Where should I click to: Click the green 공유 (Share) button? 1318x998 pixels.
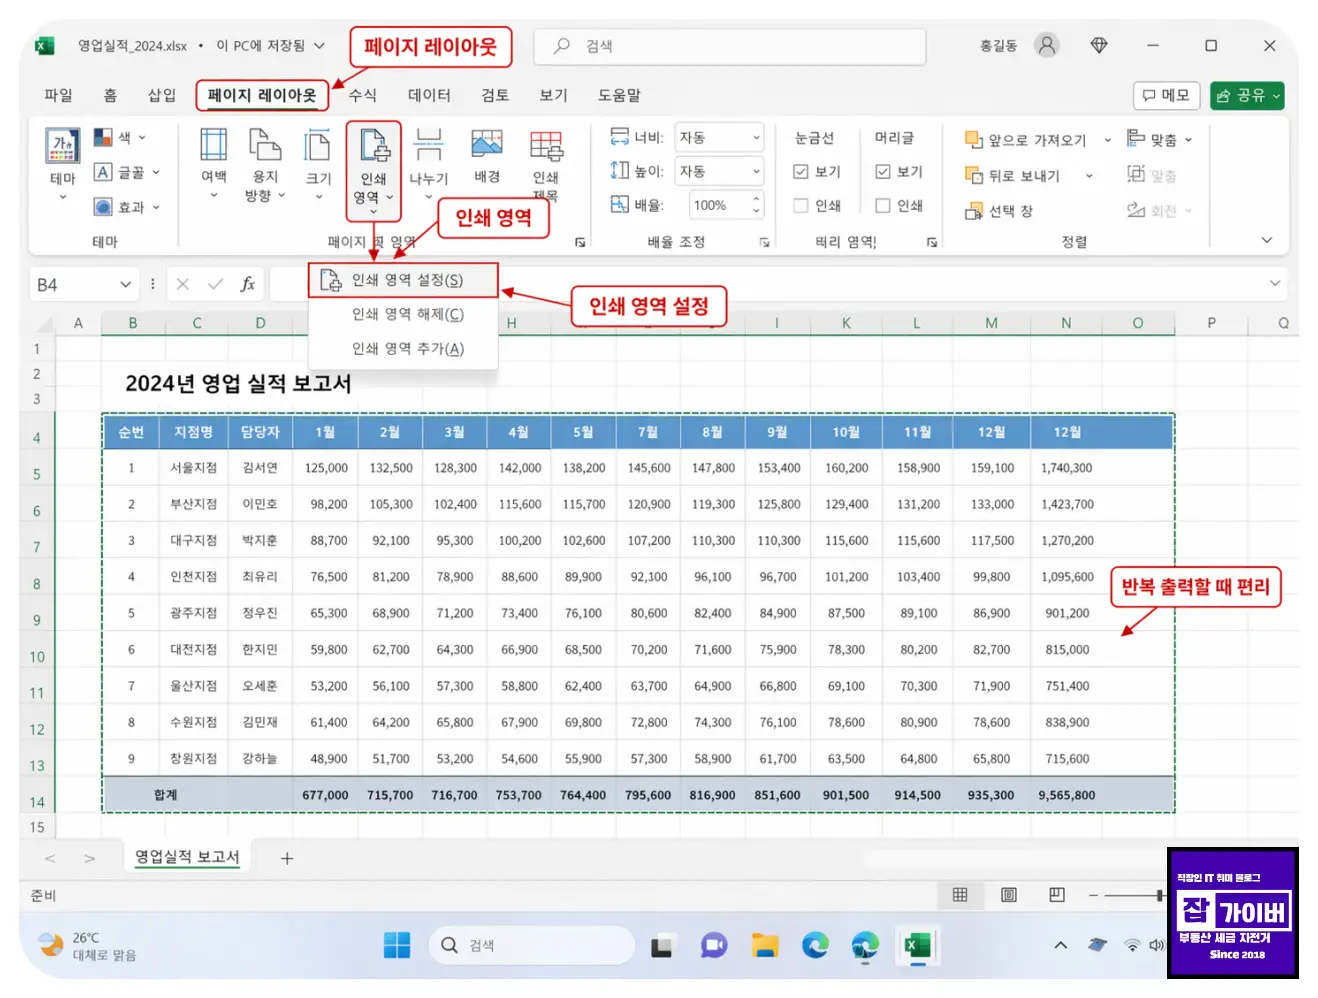pos(1247,95)
